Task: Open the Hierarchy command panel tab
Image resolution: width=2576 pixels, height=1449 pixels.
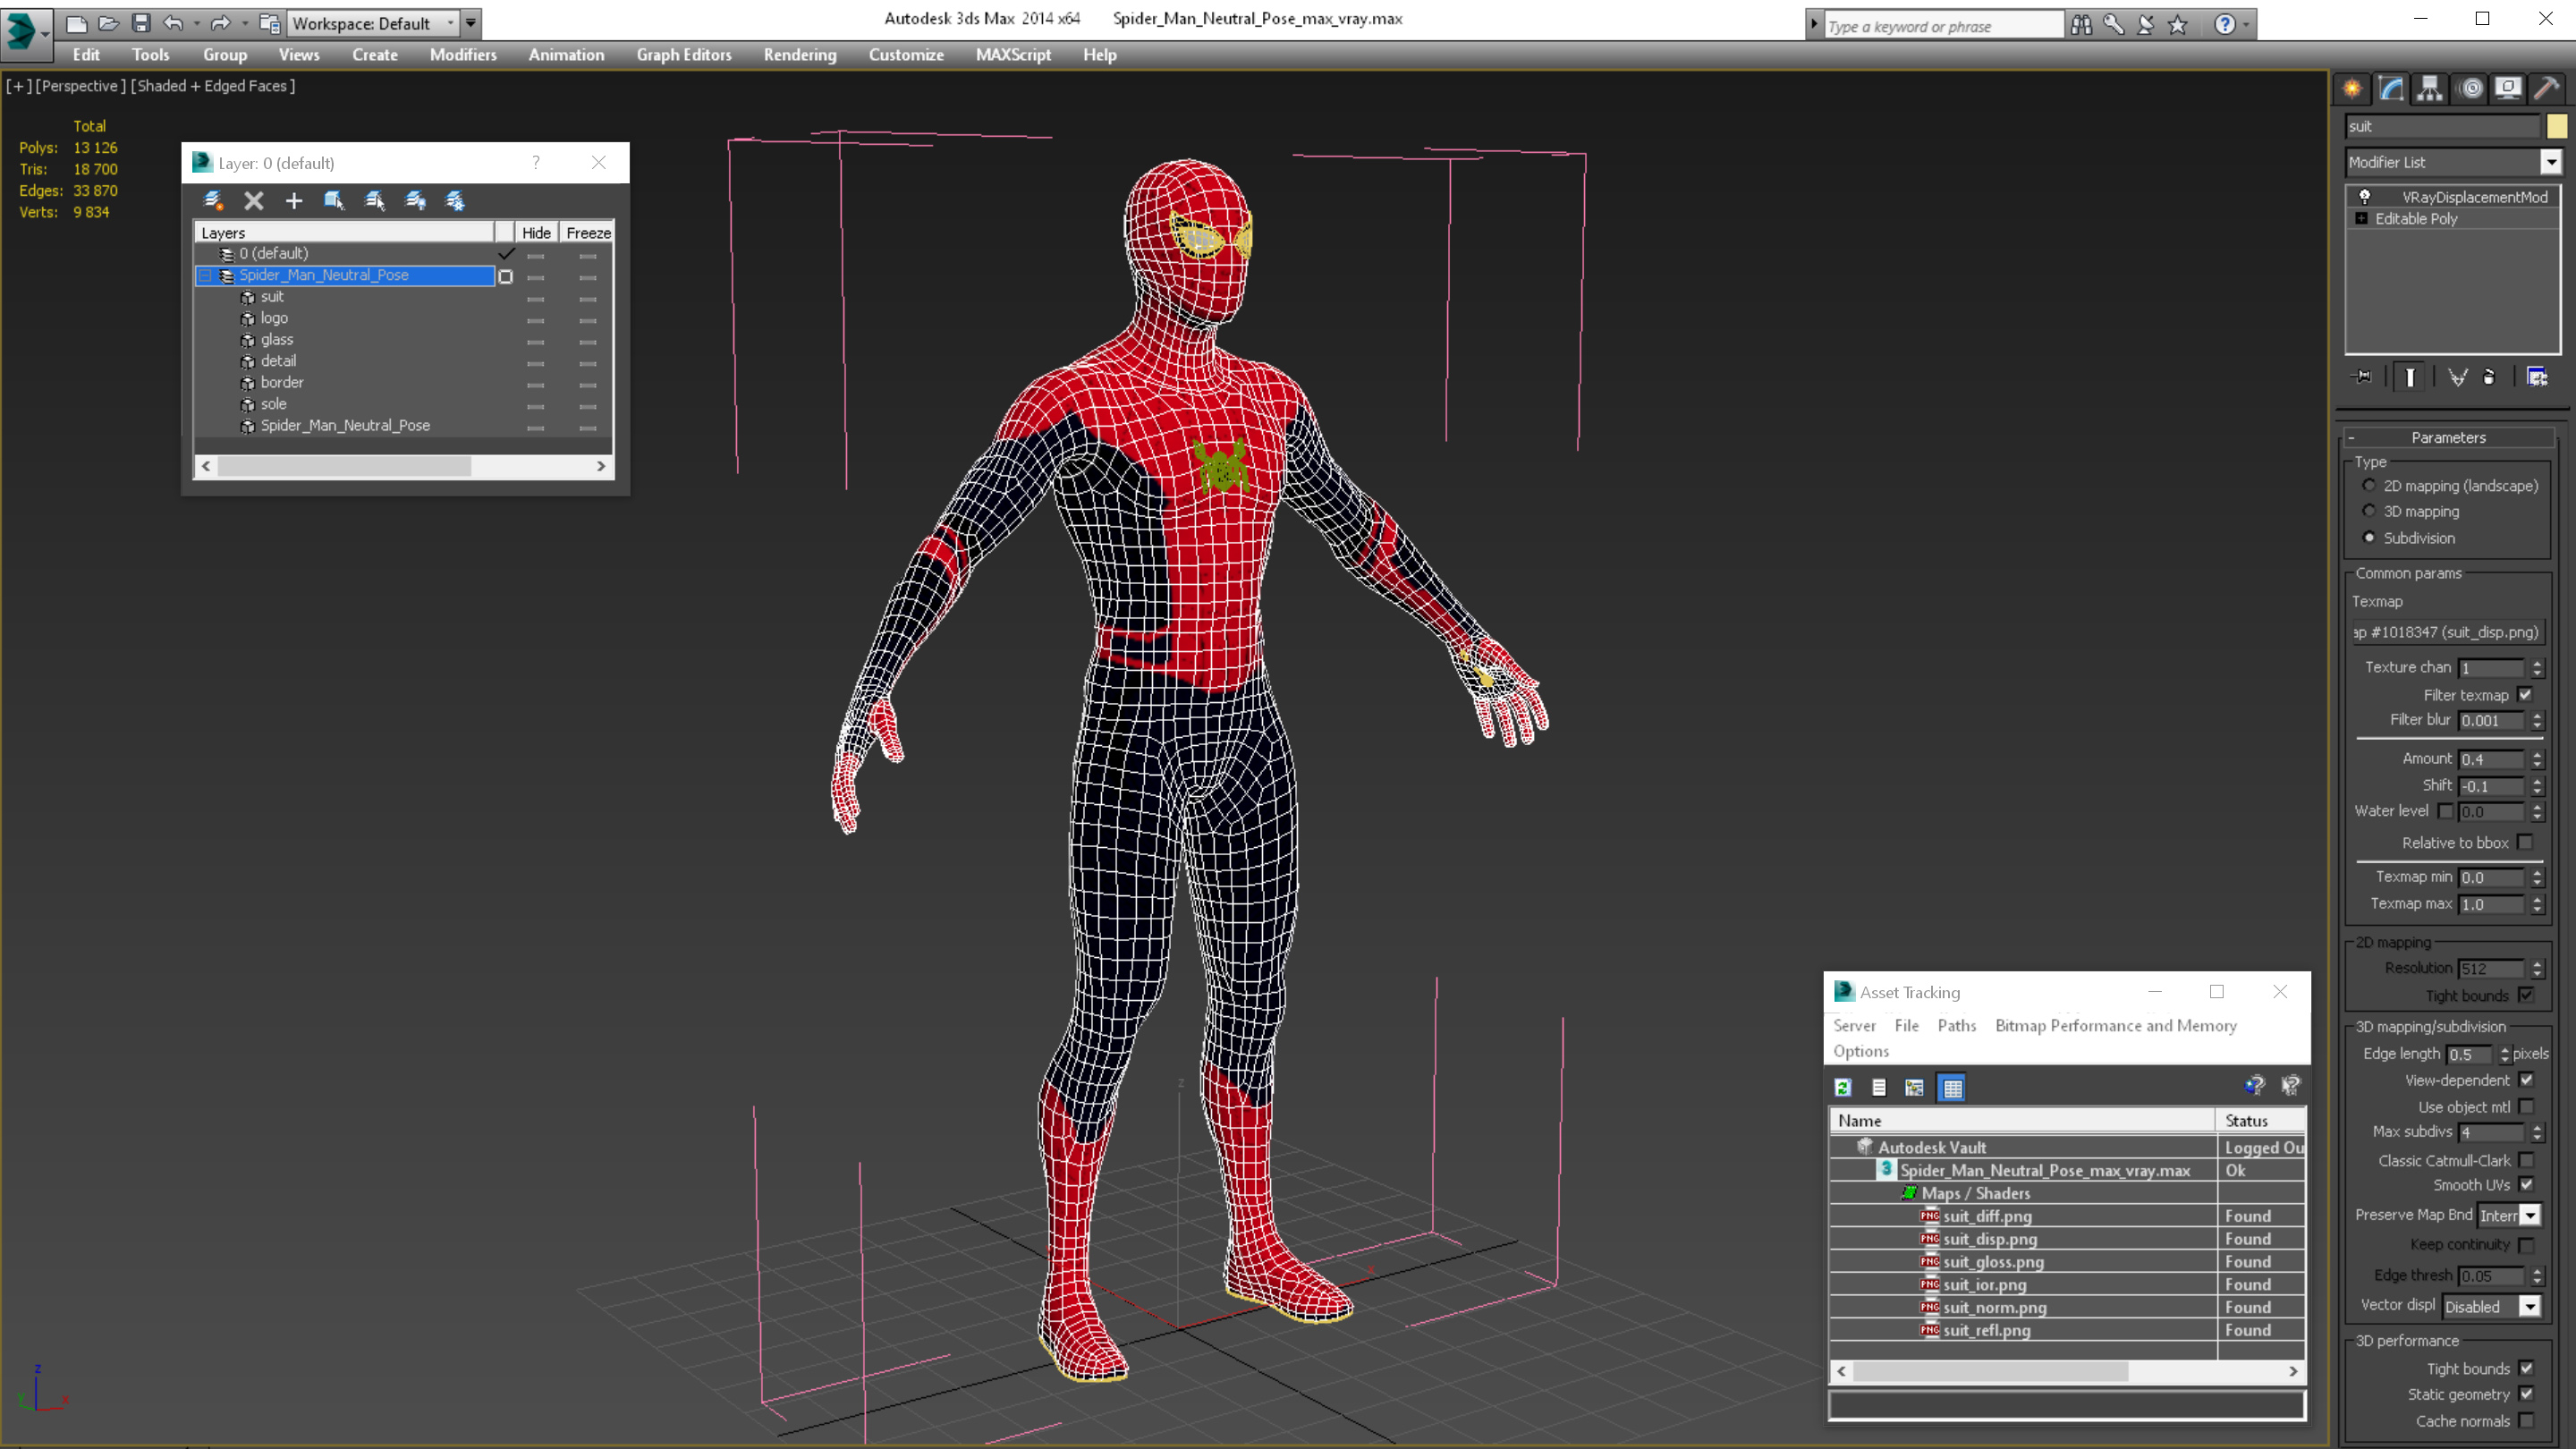Action: point(2430,88)
